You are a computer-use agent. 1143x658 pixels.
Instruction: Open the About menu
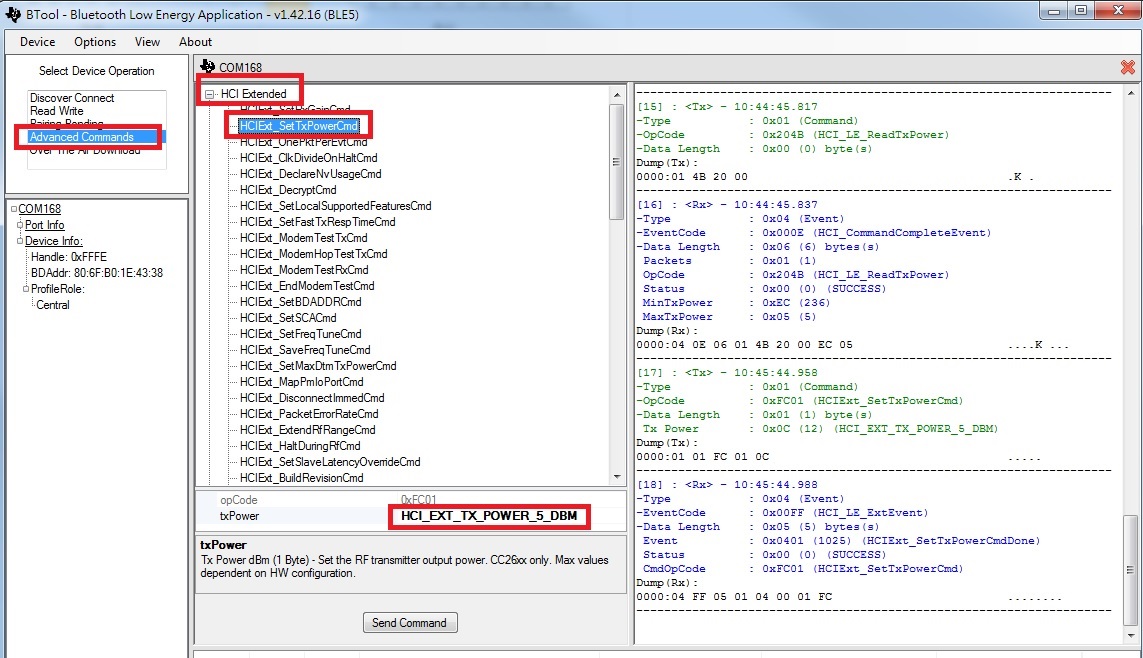195,42
